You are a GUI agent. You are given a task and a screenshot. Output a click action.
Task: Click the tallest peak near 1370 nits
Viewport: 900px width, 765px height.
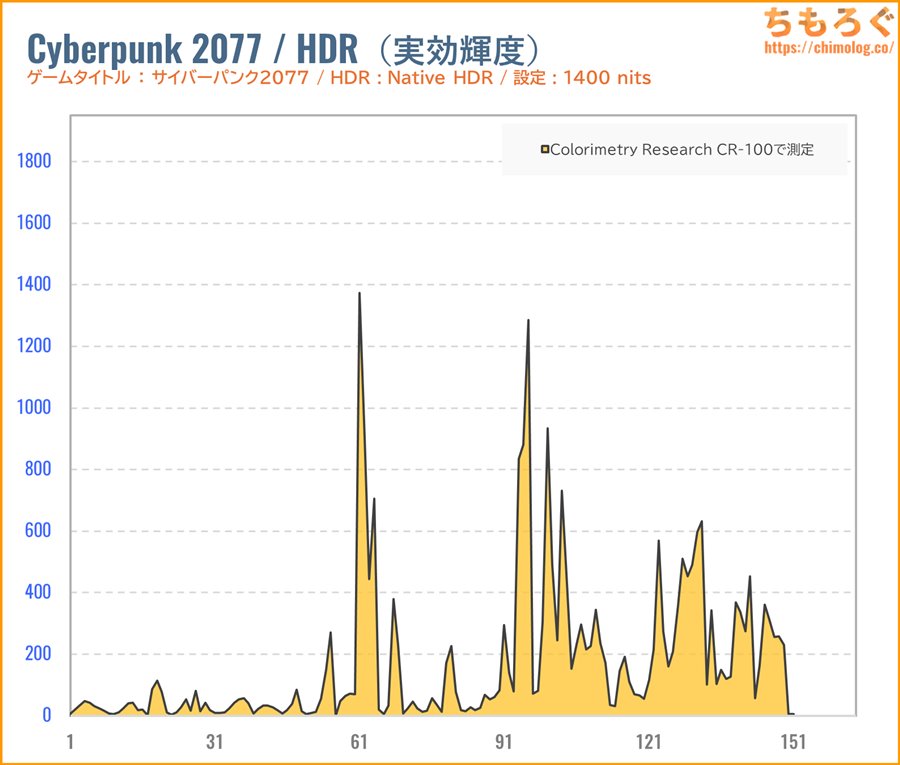[x=359, y=294]
